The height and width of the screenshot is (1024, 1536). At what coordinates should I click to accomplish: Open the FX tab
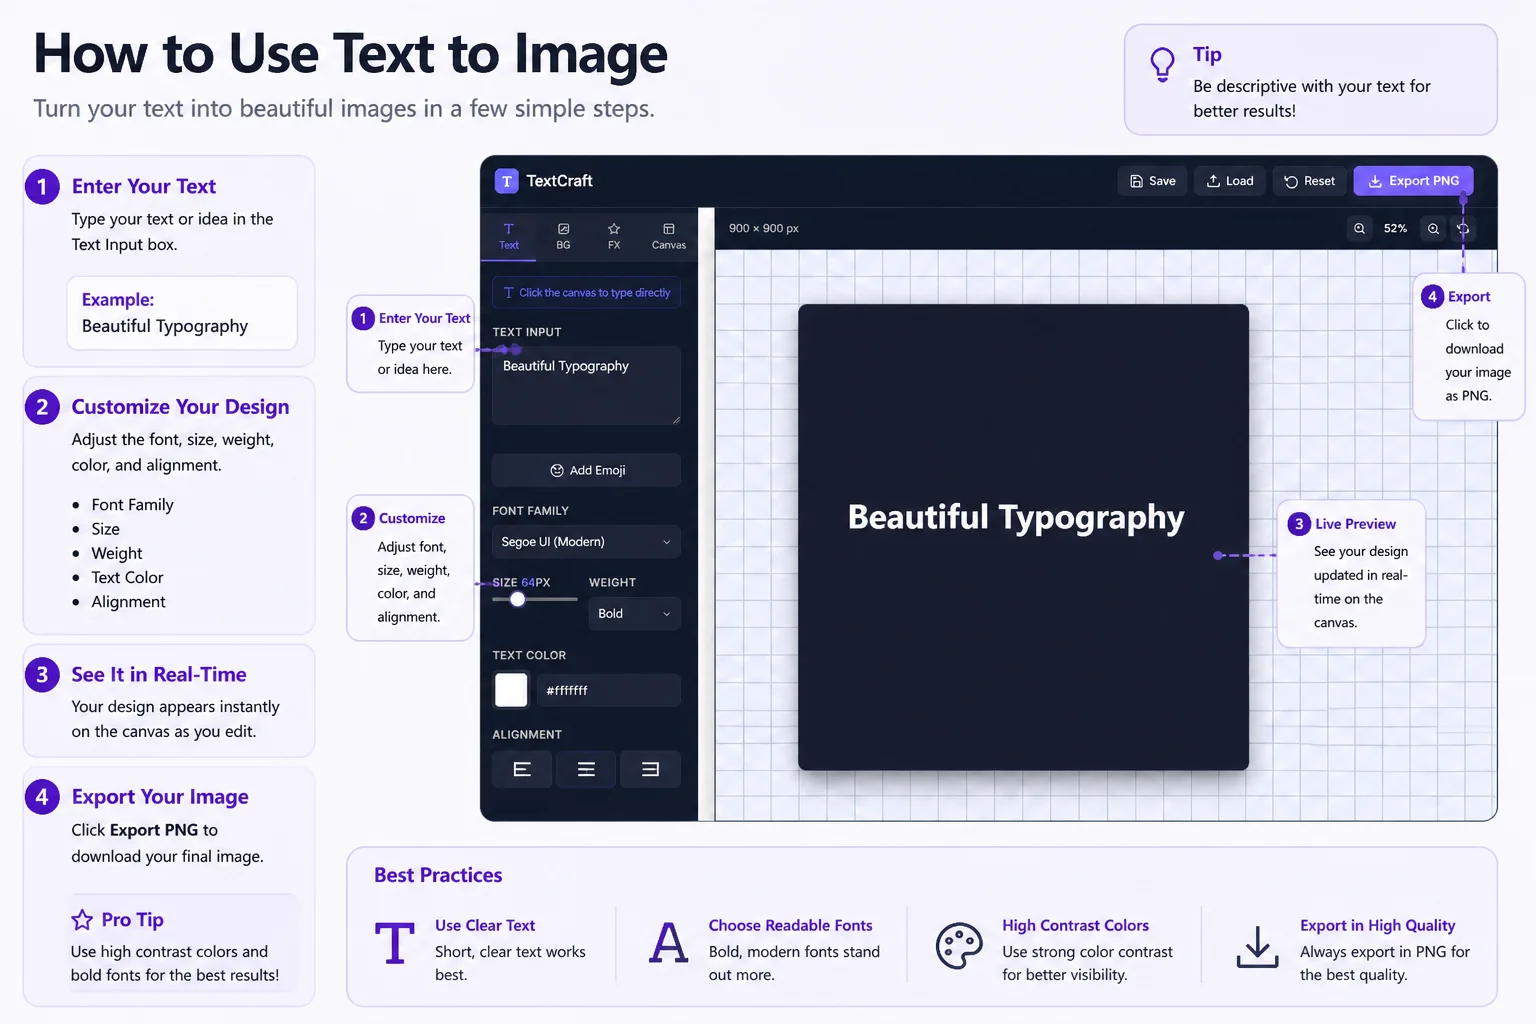614,236
